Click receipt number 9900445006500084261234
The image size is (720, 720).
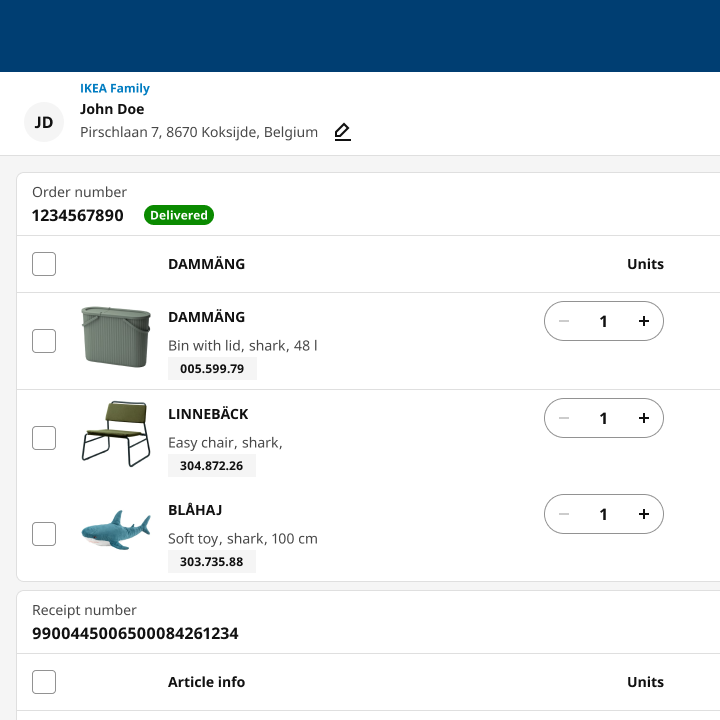pyautogui.click(x=135, y=634)
